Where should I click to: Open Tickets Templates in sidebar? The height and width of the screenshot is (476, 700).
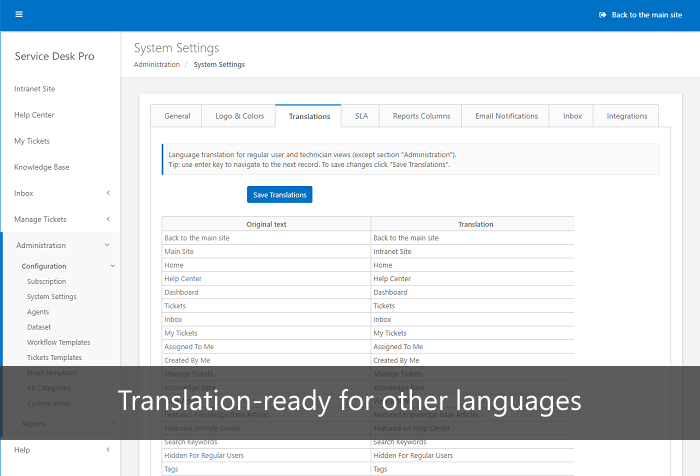[x=54, y=357]
